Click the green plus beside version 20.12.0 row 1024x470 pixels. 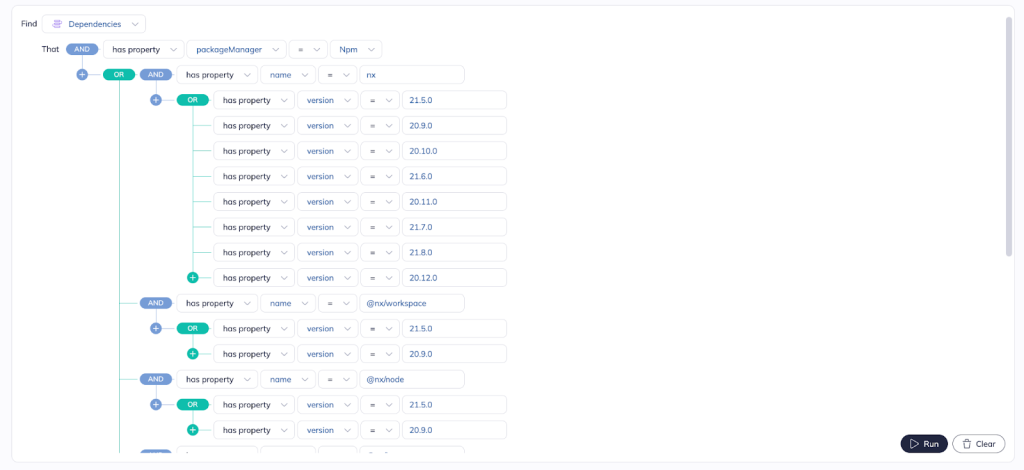(193, 278)
